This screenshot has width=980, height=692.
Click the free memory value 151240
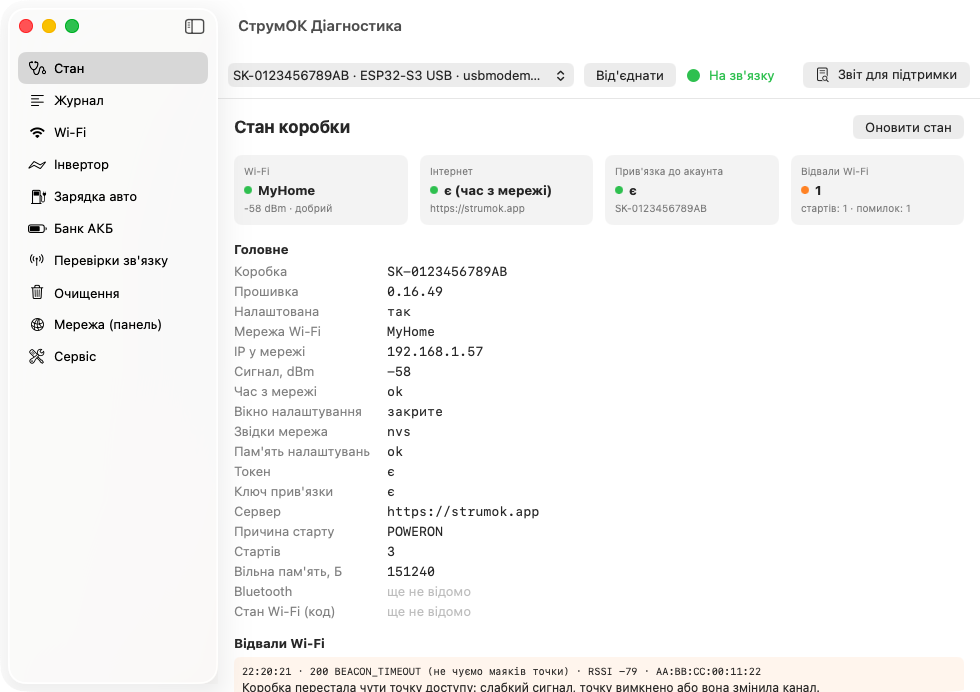411,572
